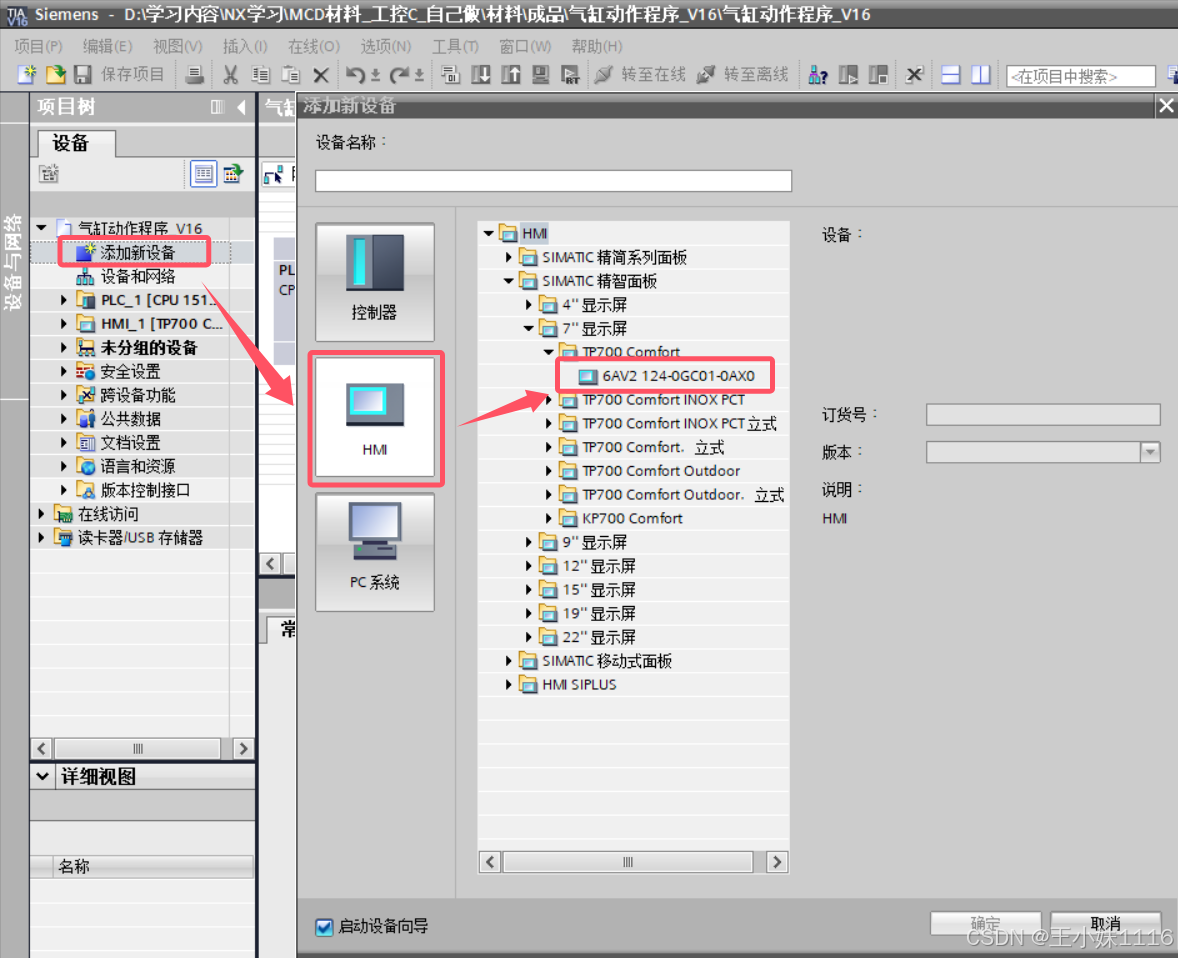Screen dimensions: 1178x958
Task: Click the Paste toolbar icon
Action: click(x=291, y=74)
